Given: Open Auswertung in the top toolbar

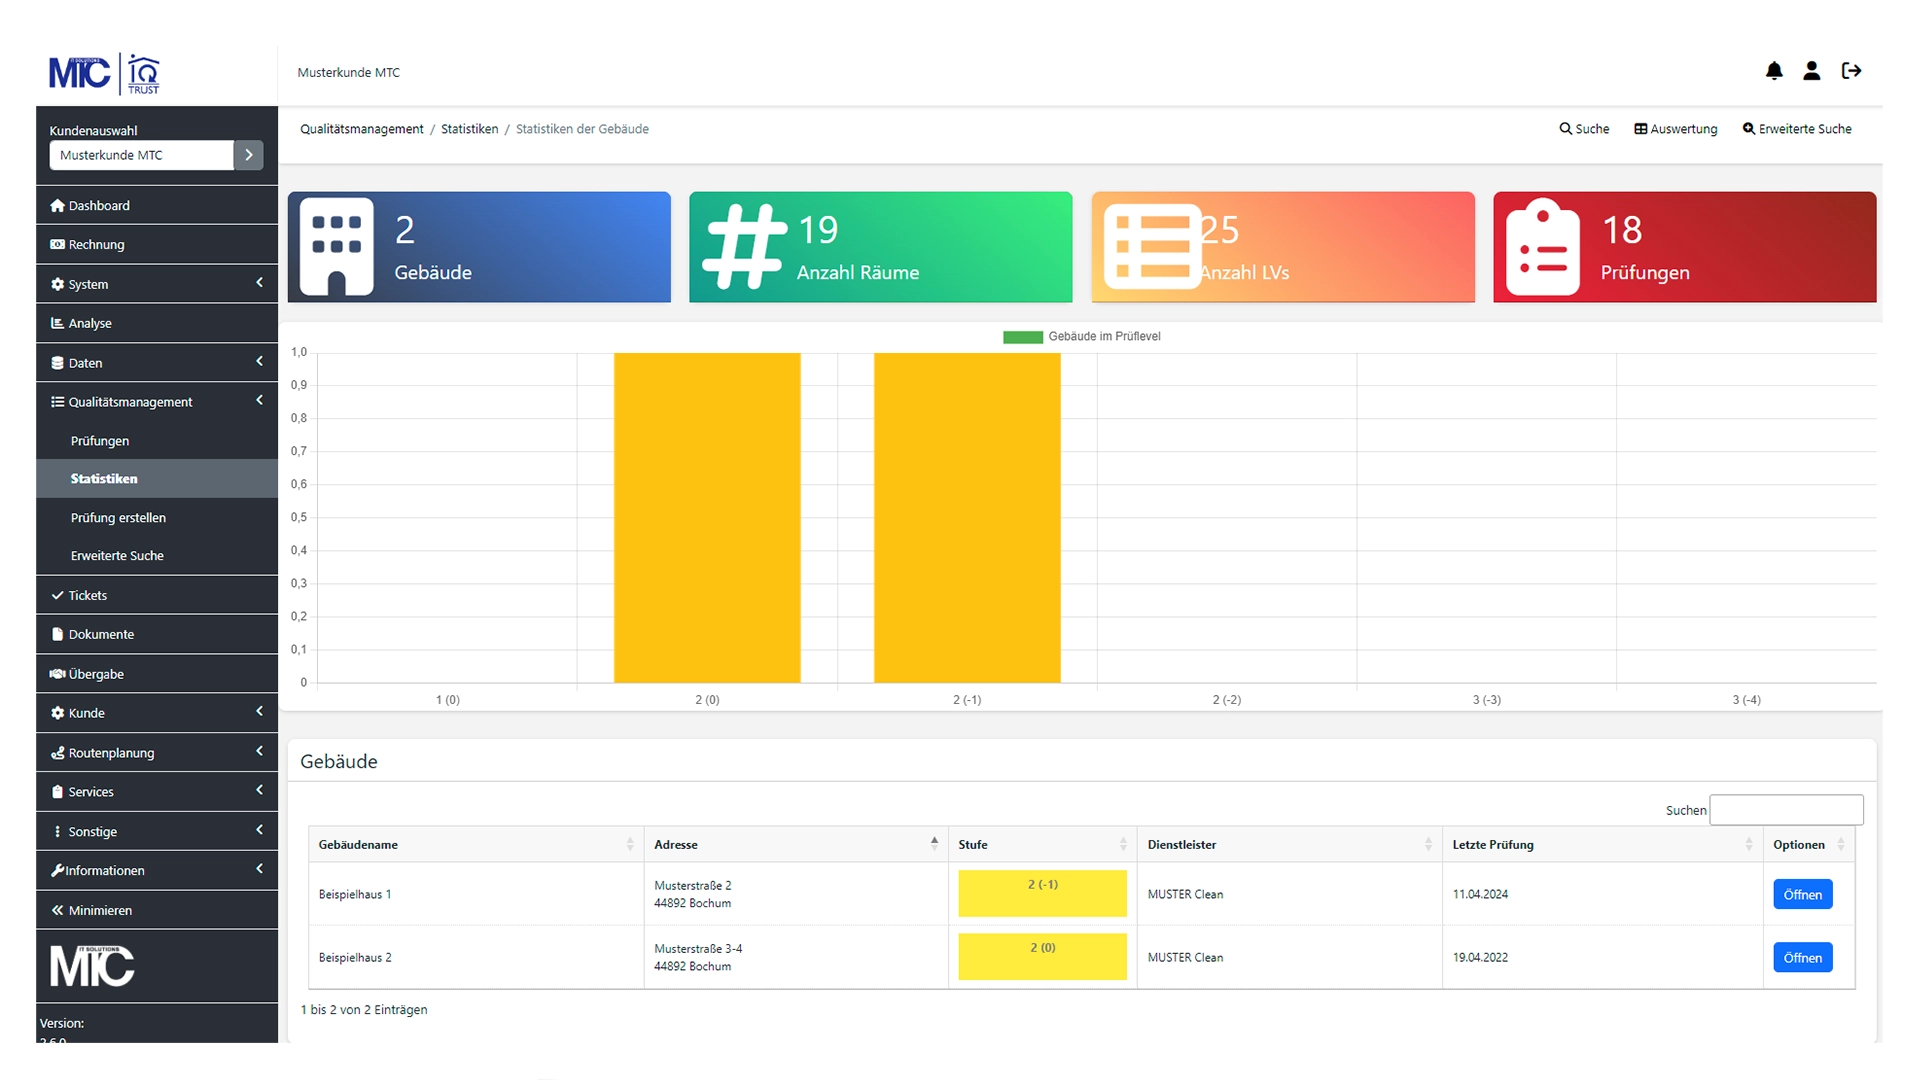Looking at the screenshot, I should (1676, 129).
